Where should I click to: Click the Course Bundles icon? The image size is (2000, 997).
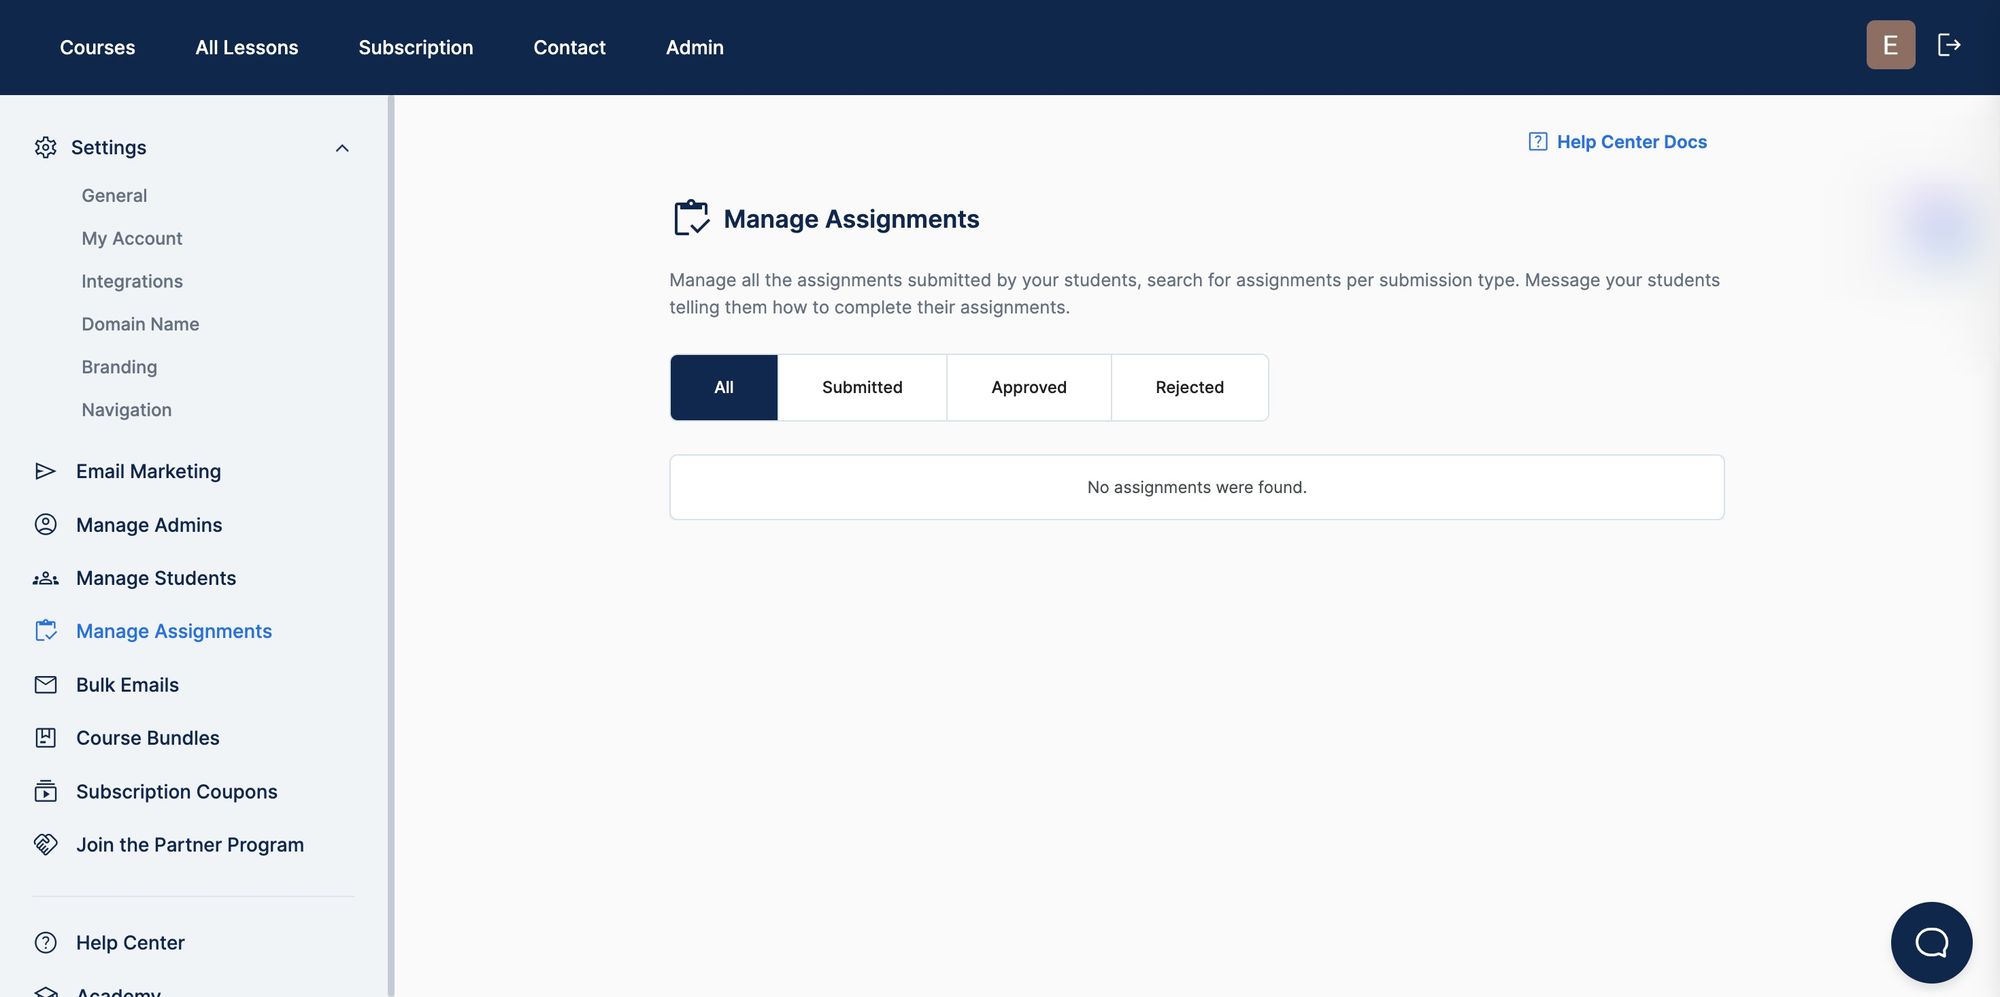point(46,738)
